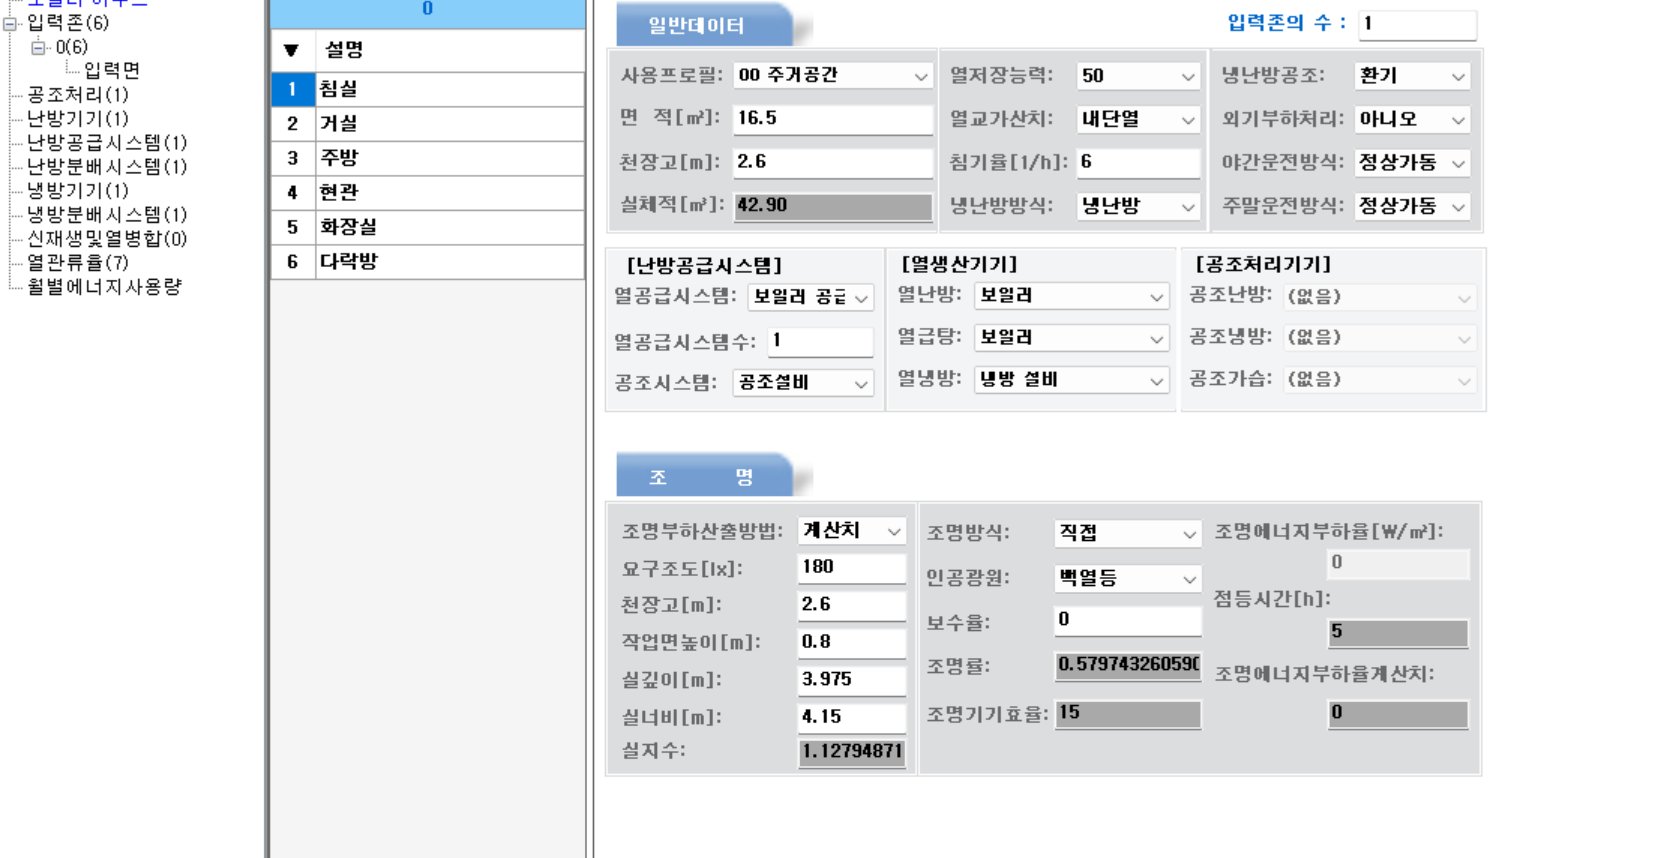This screenshot has width=1675, height=858.
Task: Click the 침기율 input field
Action: point(1137,162)
